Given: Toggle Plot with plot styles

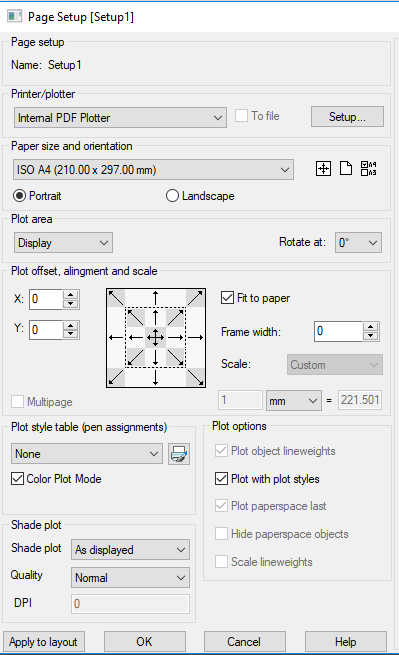Looking at the screenshot, I should pyautogui.click(x=221, y=479).
